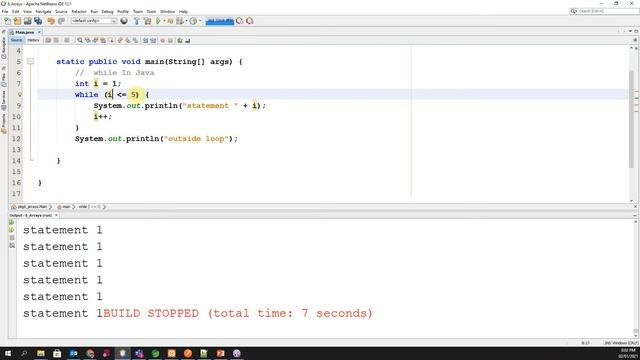Click the Redo toolbar icon
The height and width of the screenshot is (360, 640).
(x=61, y=21)
